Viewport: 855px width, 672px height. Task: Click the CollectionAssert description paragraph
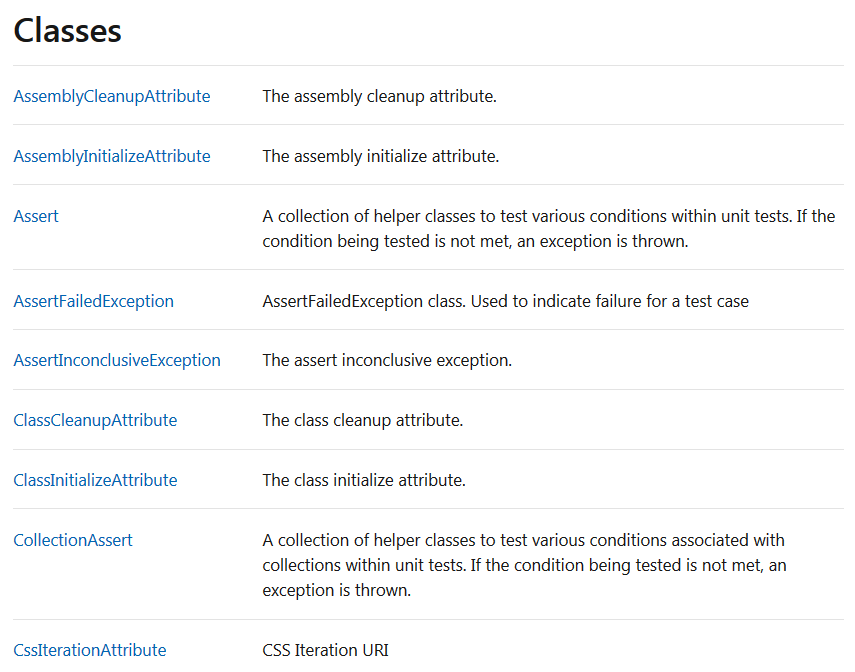click(x=525, y=565)
